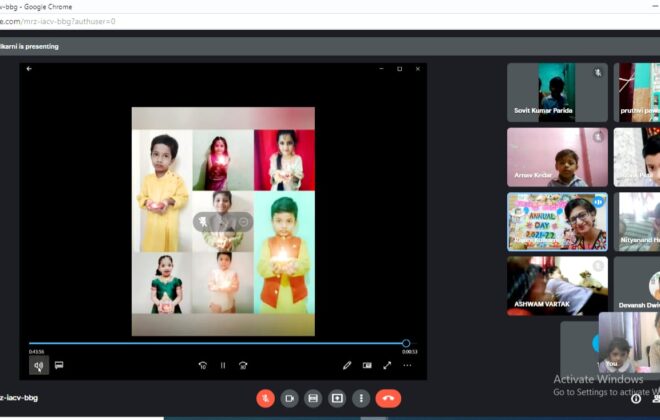Screen dimensions: 660x420
Task: Click the video progress slider handle
Action: click(x=406, y=343)
